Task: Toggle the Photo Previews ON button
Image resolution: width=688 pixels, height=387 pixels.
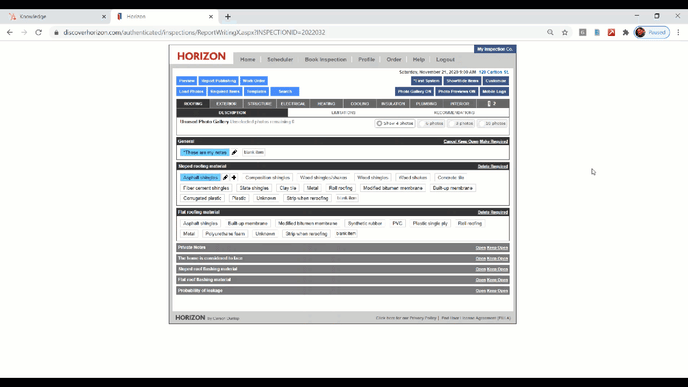Action: click(x=457, y=91)
